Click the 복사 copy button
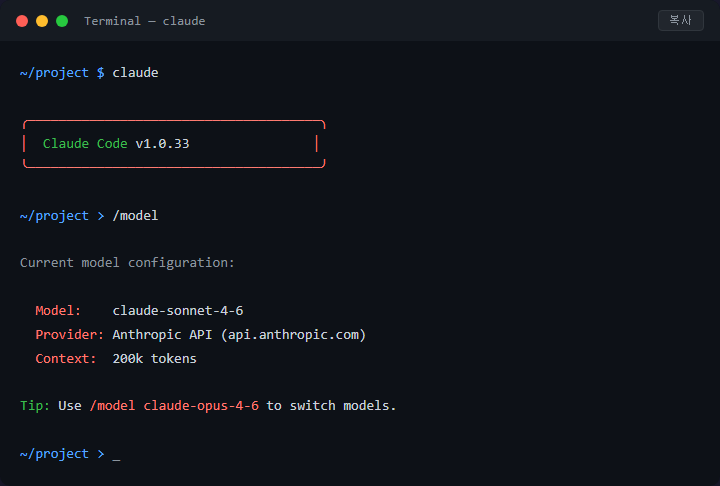 click(x=681, y=20)
